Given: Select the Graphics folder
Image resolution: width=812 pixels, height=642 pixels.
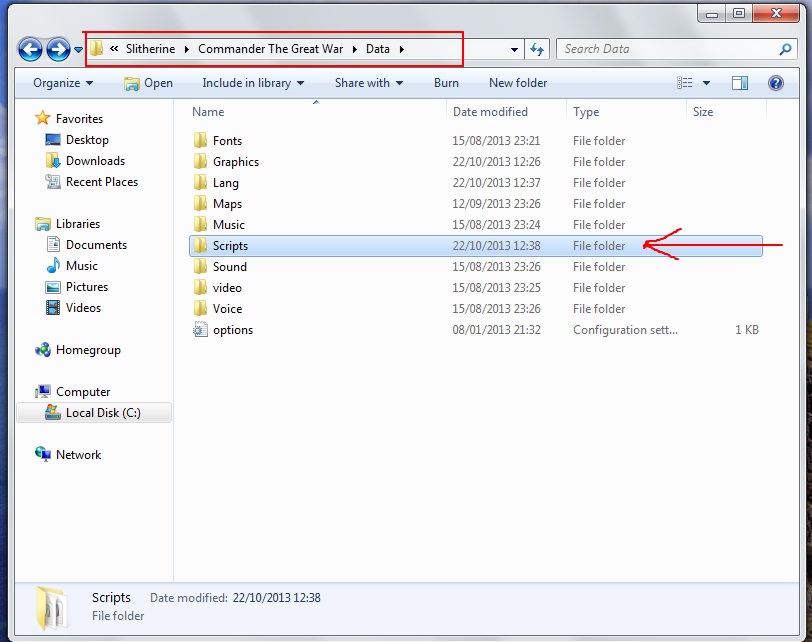Looking at the screenshot, I should pyautogui.click(x=236, y=162).
